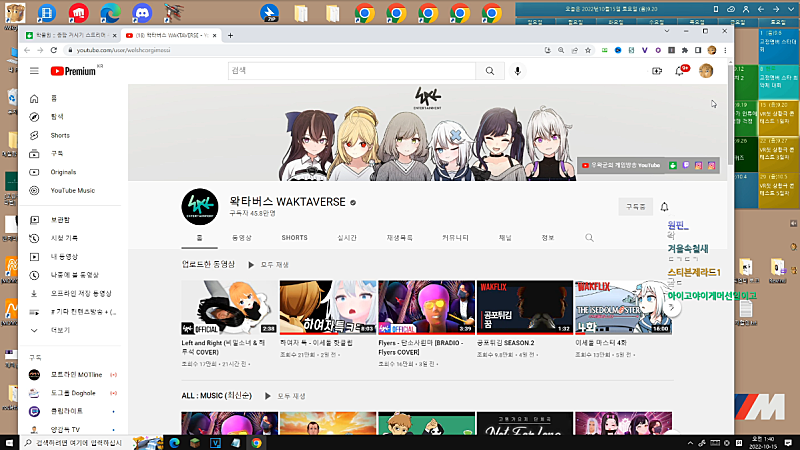Open Left and Right cover video thumbnail
800x450 pixels.
pyautogui.click(x=230, y=307)
